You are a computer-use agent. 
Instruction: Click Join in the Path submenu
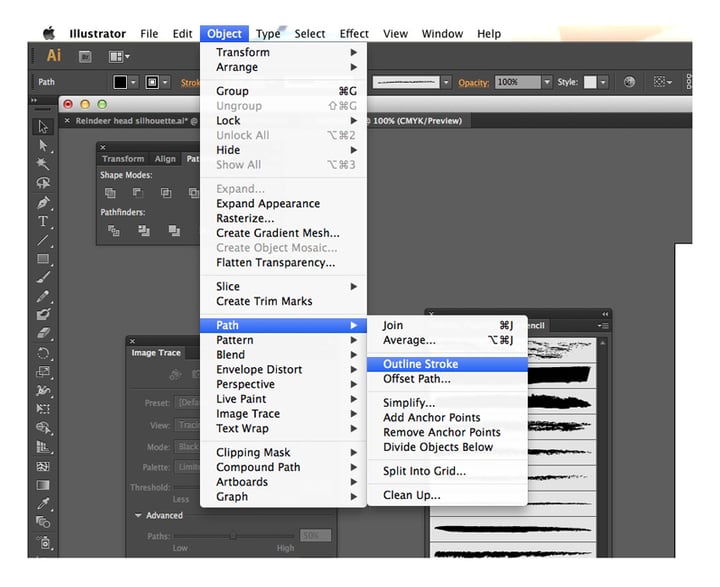(447, 325)
